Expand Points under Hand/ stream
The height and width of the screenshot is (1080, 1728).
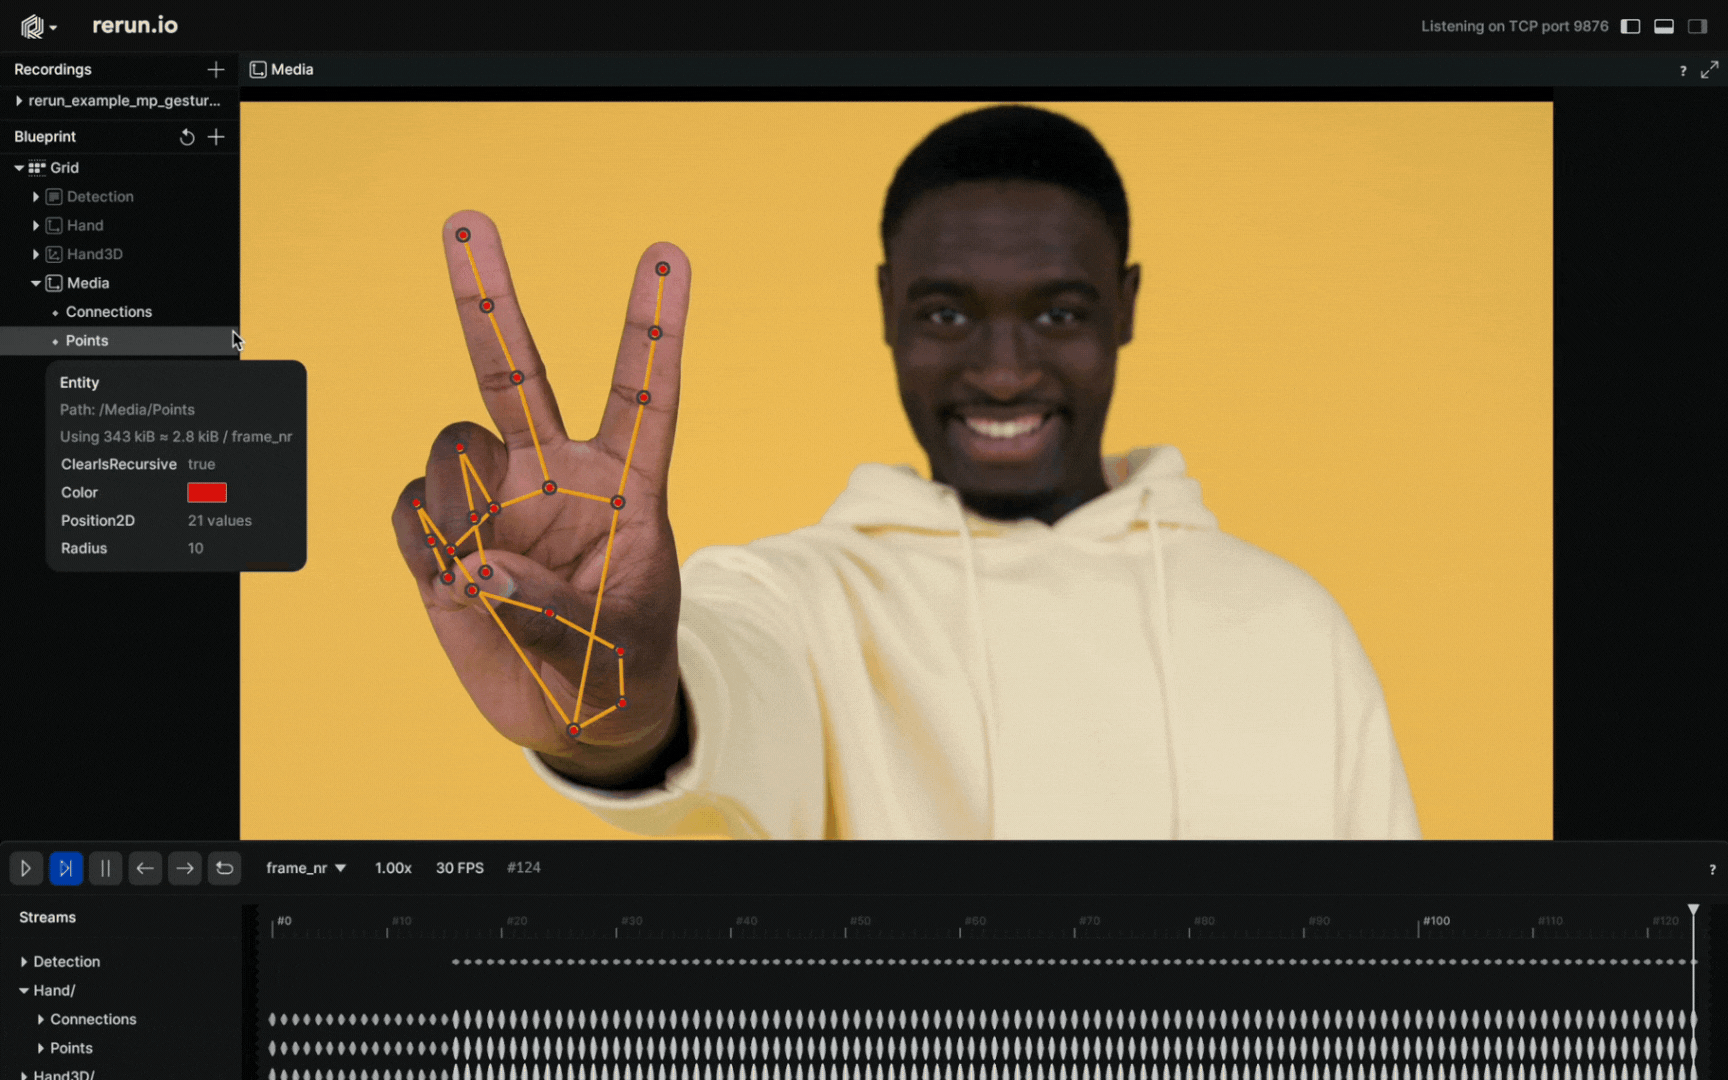(41, 1048)
